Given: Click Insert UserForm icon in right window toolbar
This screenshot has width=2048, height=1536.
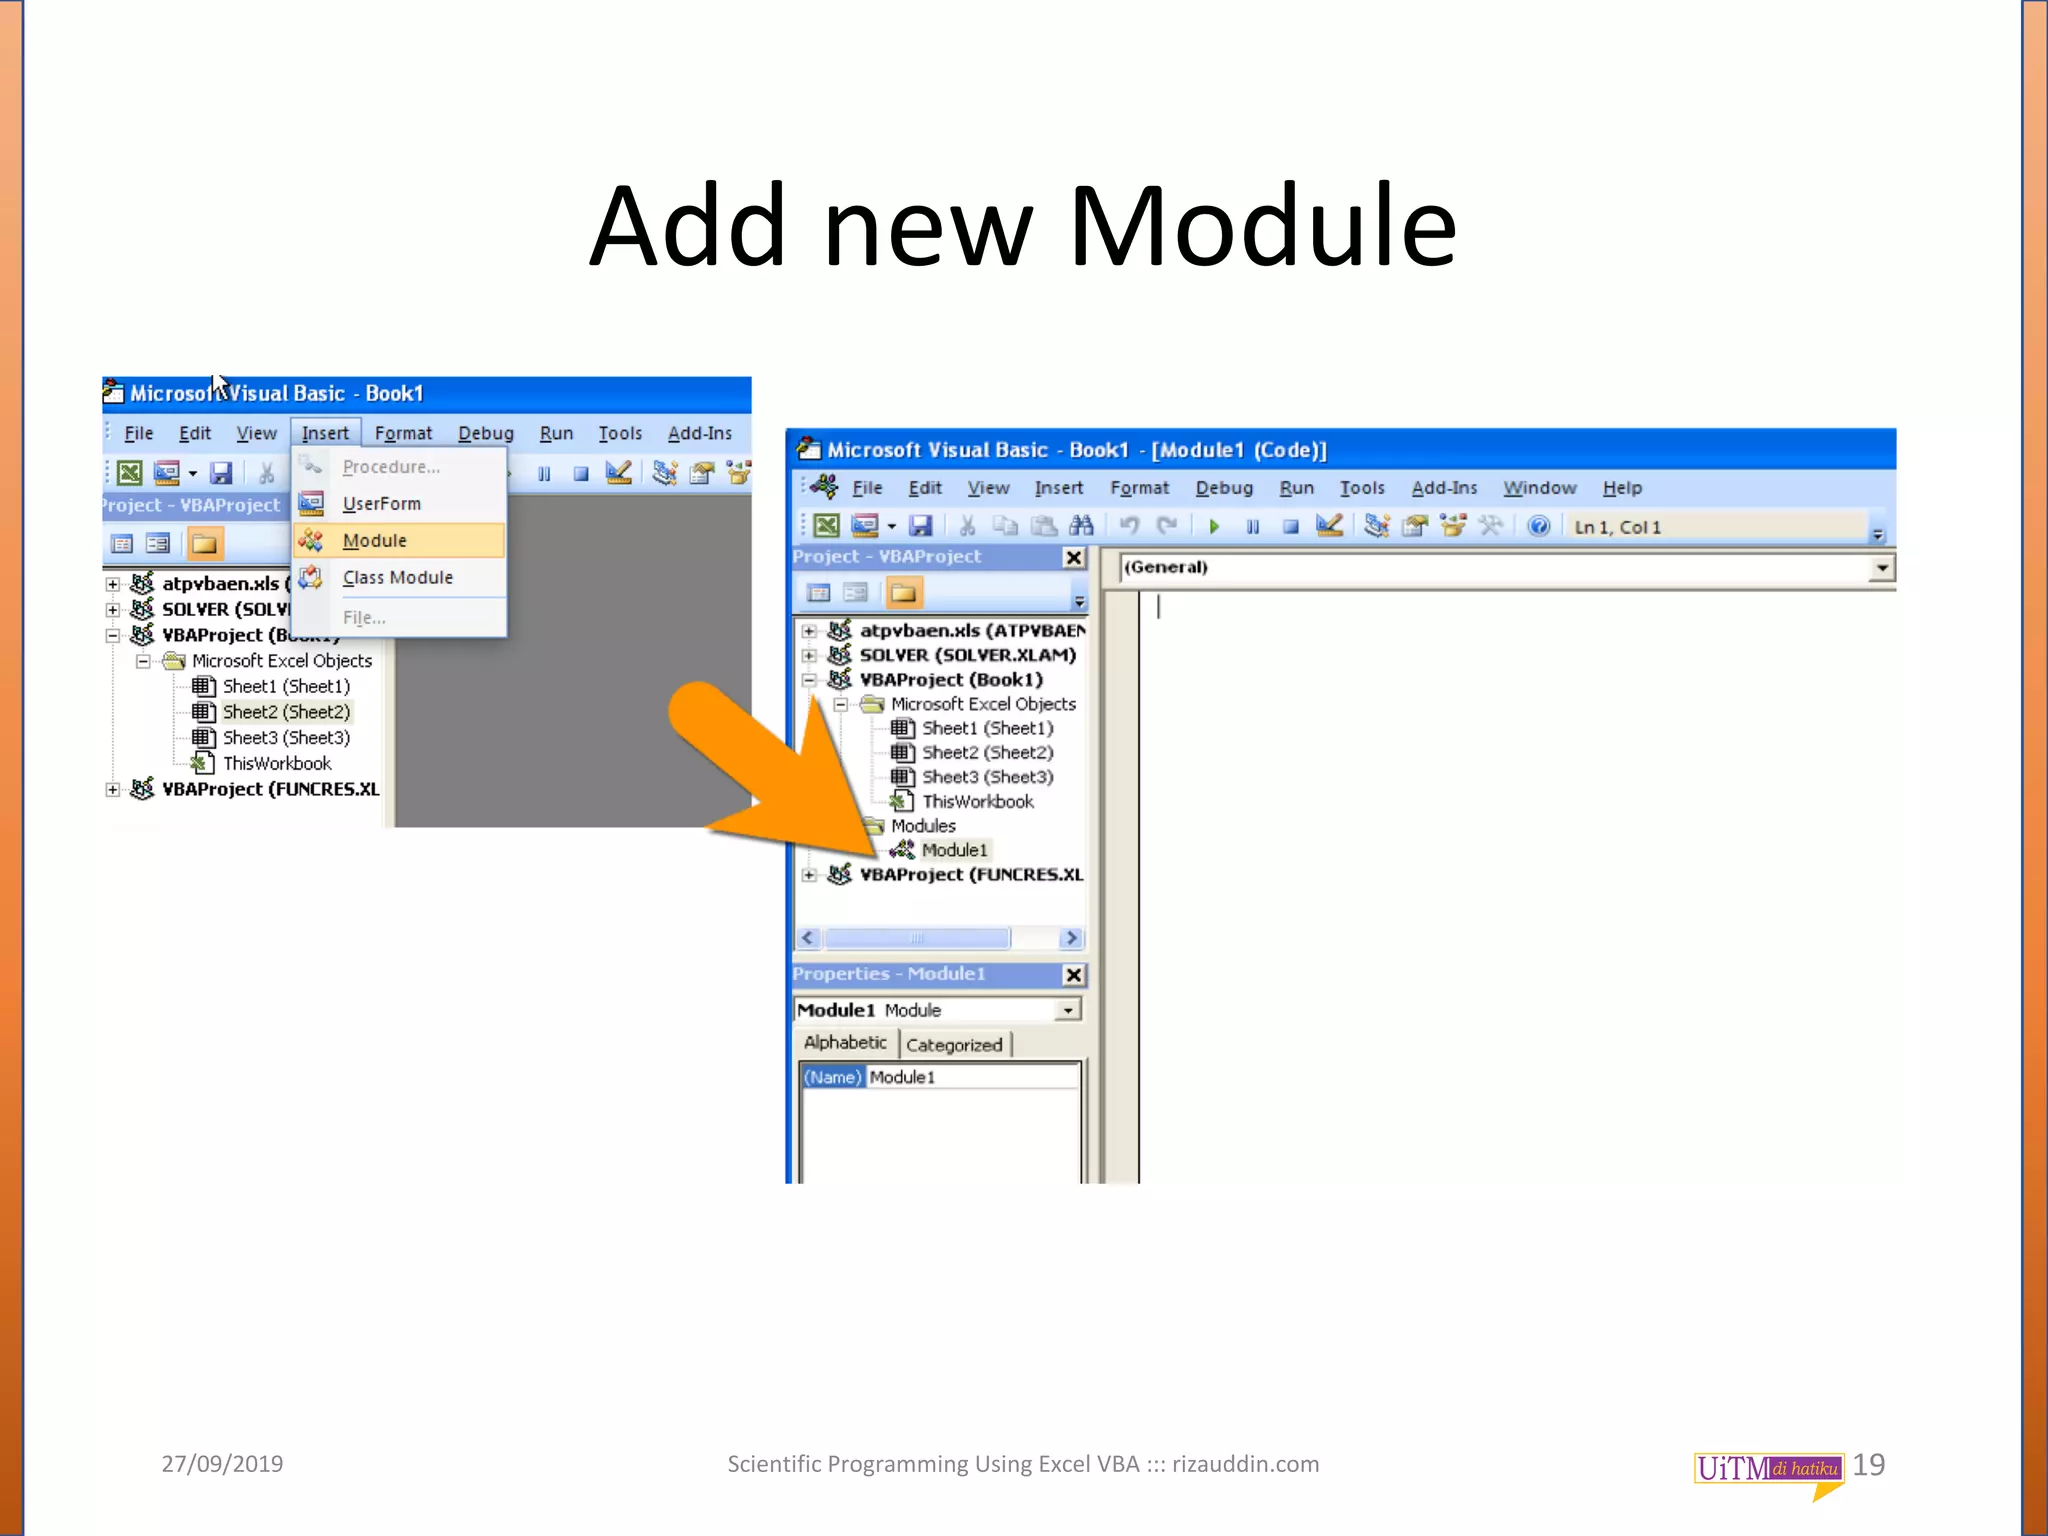Looking at the screenshot, I should (864, 526).
